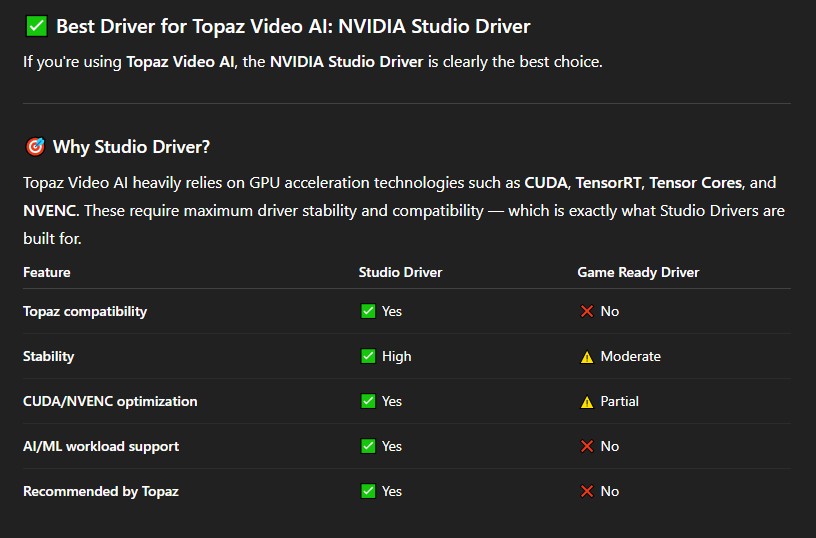Viewport: 816px width, 538px height.
Task: Click the Why Studio Driver? heading text
Action: [x=131, y=147]
